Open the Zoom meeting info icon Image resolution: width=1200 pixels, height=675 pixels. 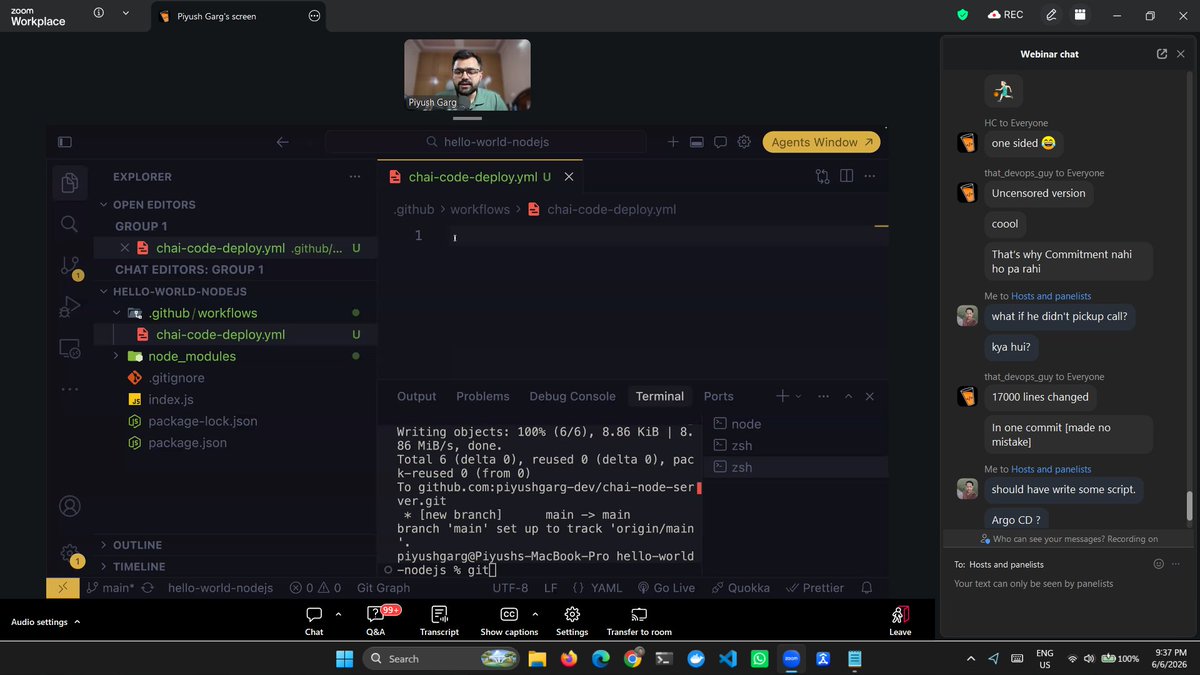98,14
